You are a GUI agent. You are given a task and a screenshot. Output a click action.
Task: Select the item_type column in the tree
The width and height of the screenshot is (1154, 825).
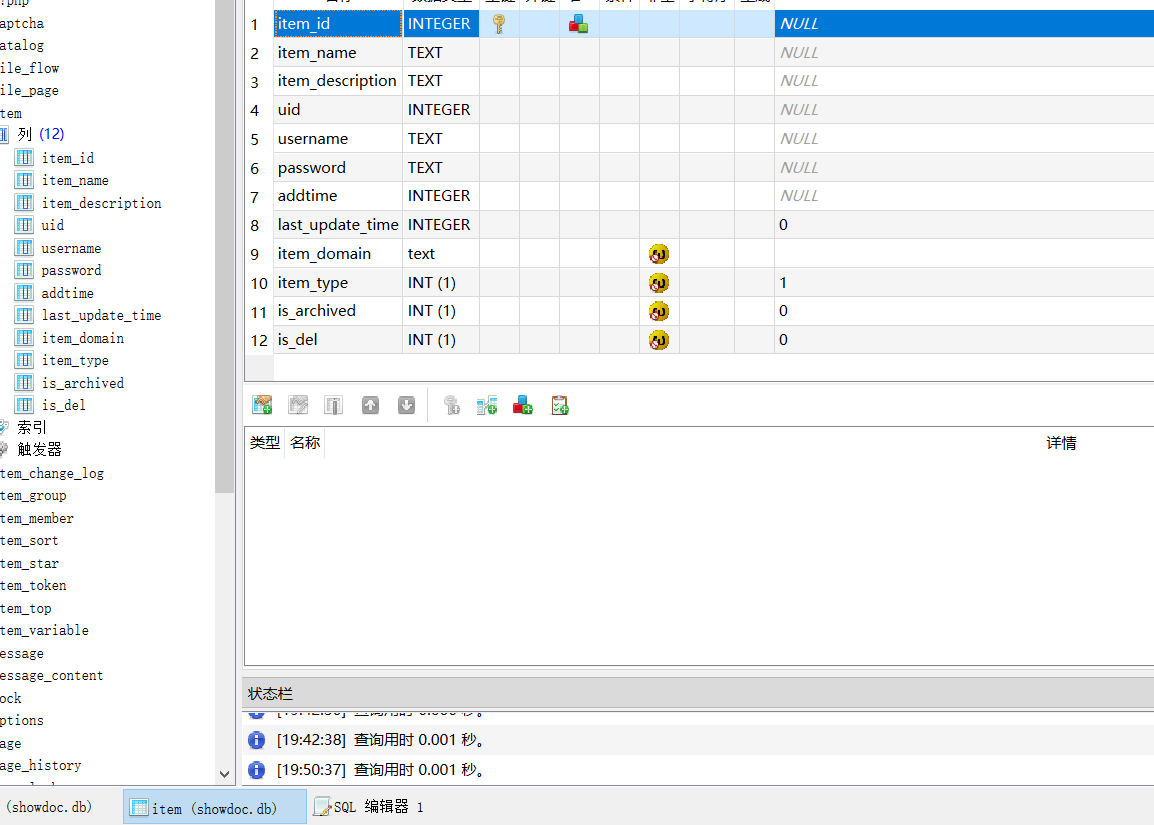tap(75, 360)
